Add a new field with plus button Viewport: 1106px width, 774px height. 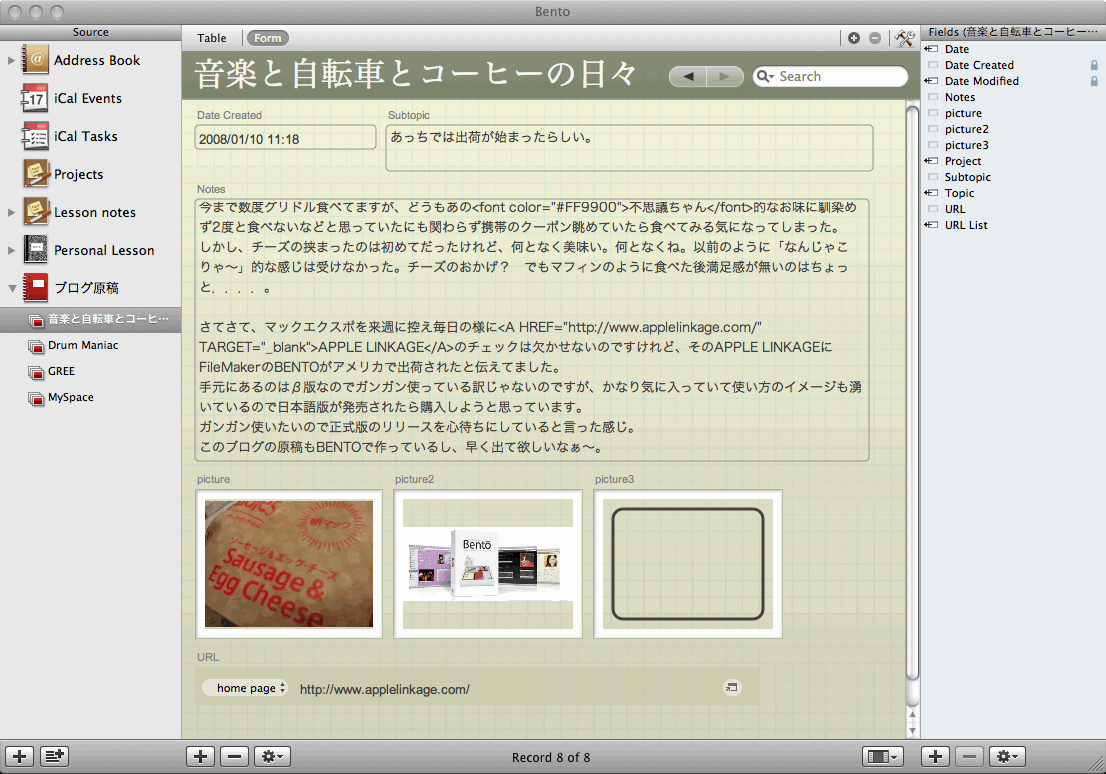coord(935,756)
